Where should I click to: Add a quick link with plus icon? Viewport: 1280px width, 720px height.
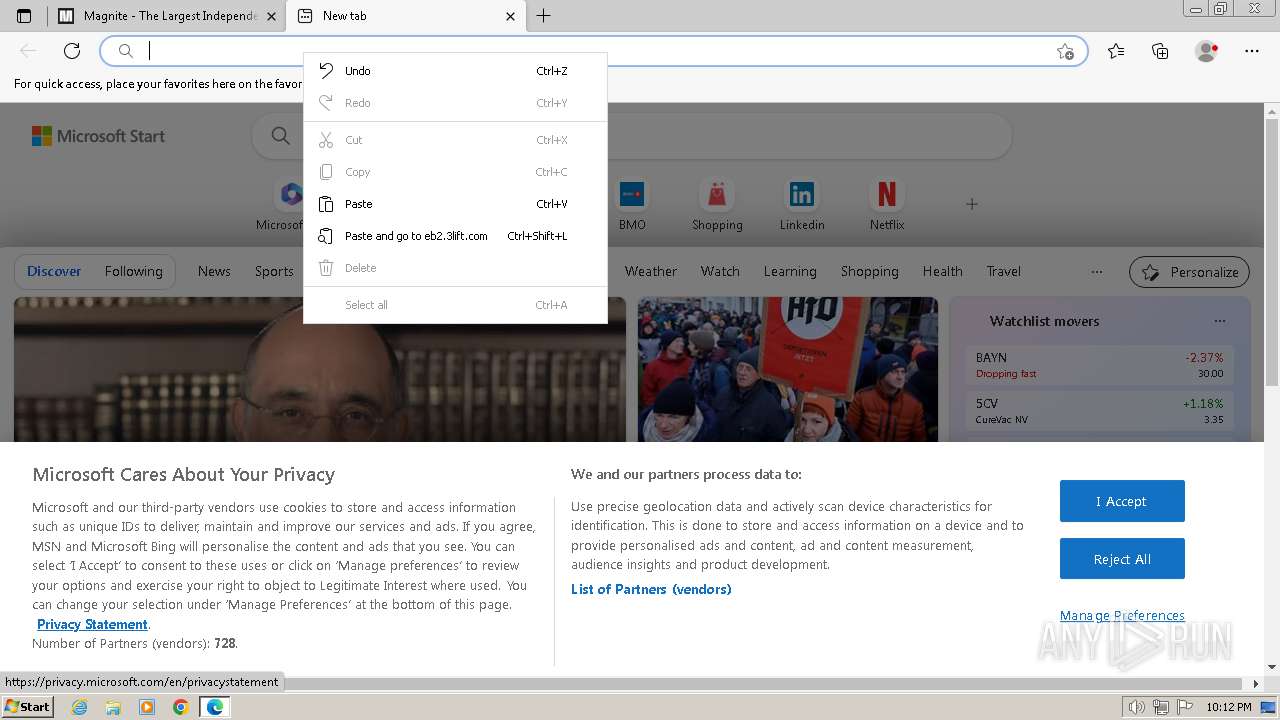tap(971, 204)
